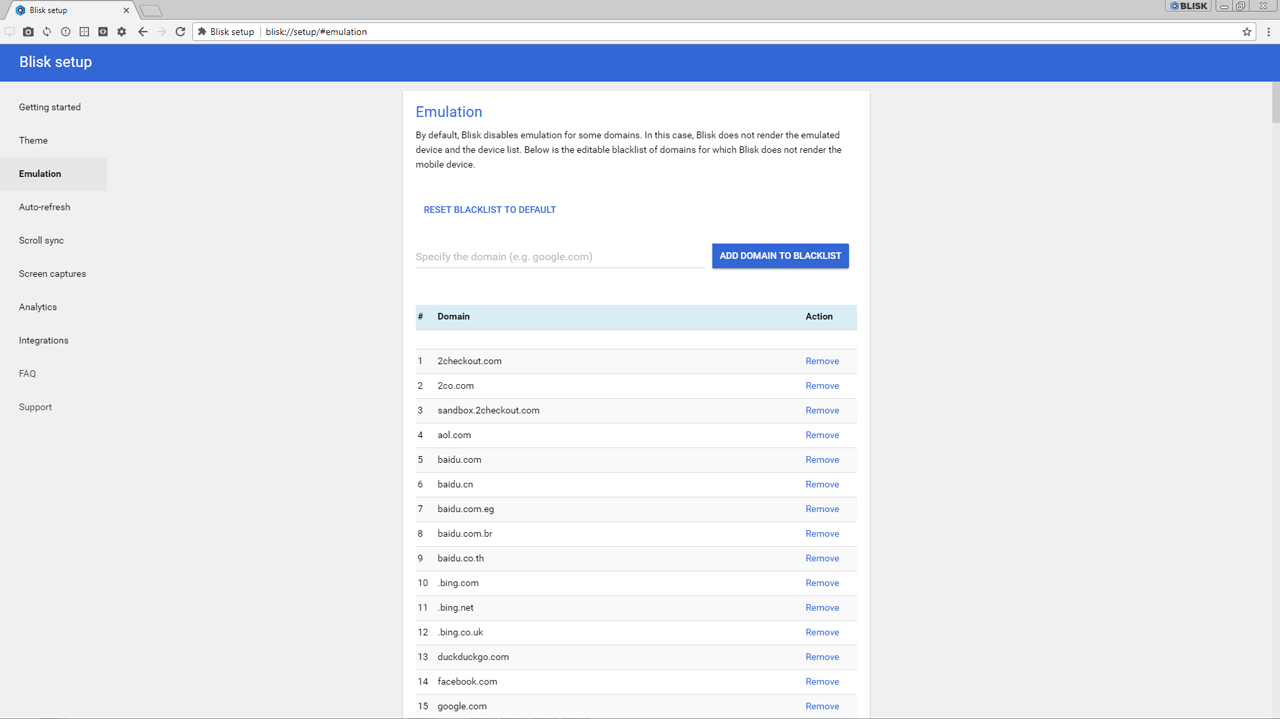The width and height of the screenshot is (1280, 719).
Task: Focus the Specify the domain input field
Action: 559,257
